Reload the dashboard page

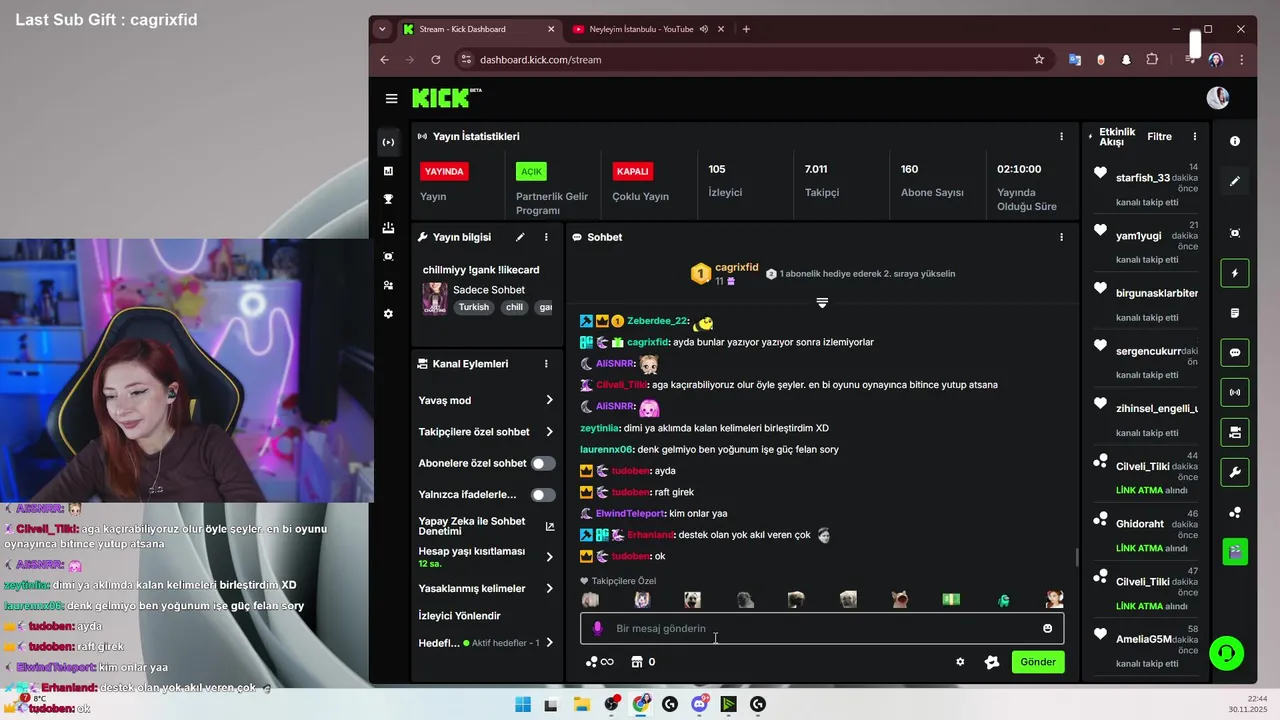coord(435,59)
